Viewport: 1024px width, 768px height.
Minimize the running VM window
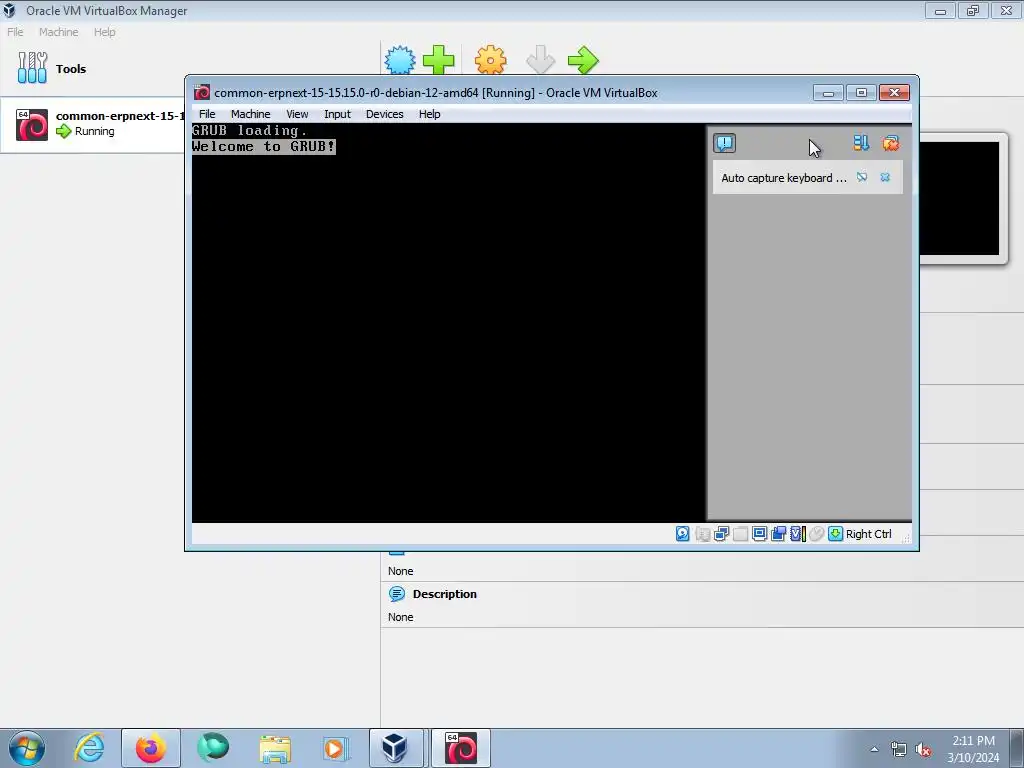tap(828, 93)
